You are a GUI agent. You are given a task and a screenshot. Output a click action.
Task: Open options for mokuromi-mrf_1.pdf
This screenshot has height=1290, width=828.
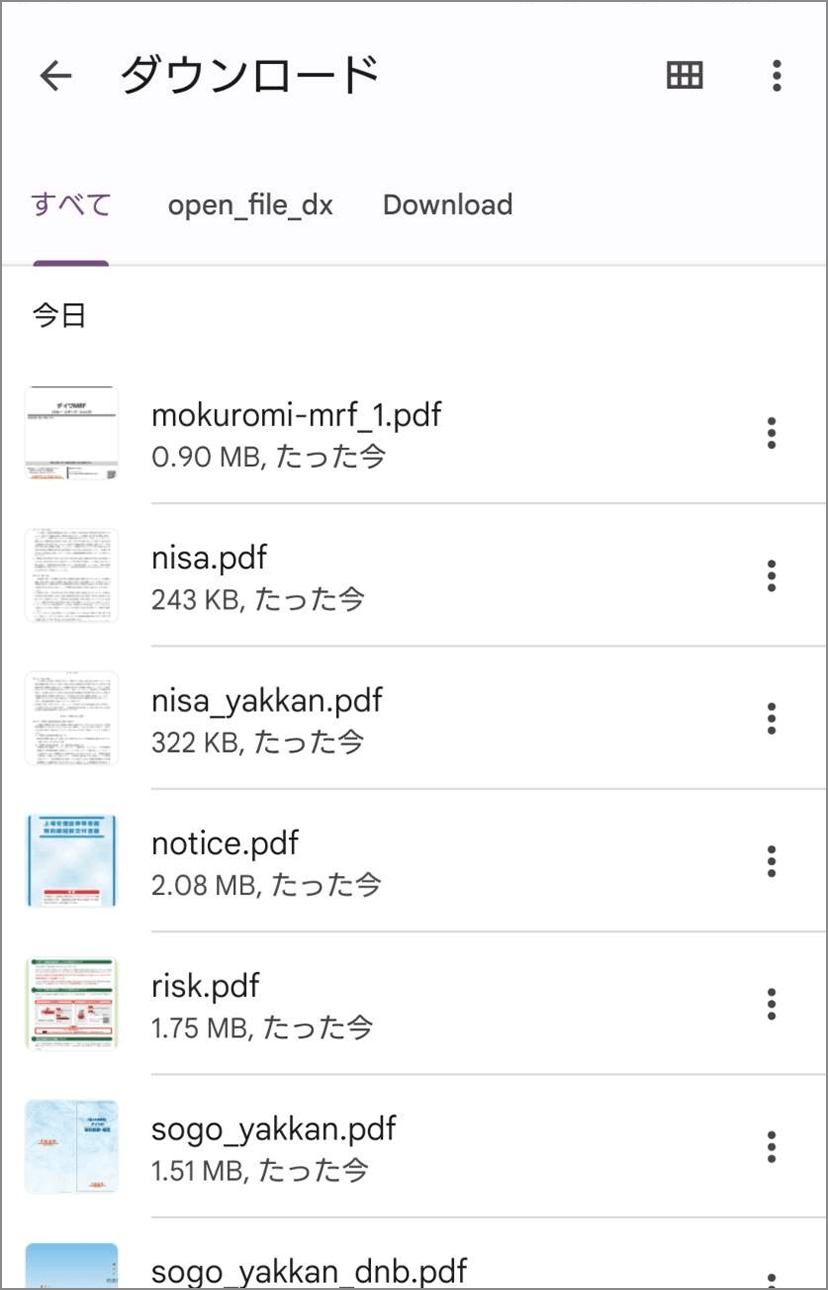coord(771,434)
